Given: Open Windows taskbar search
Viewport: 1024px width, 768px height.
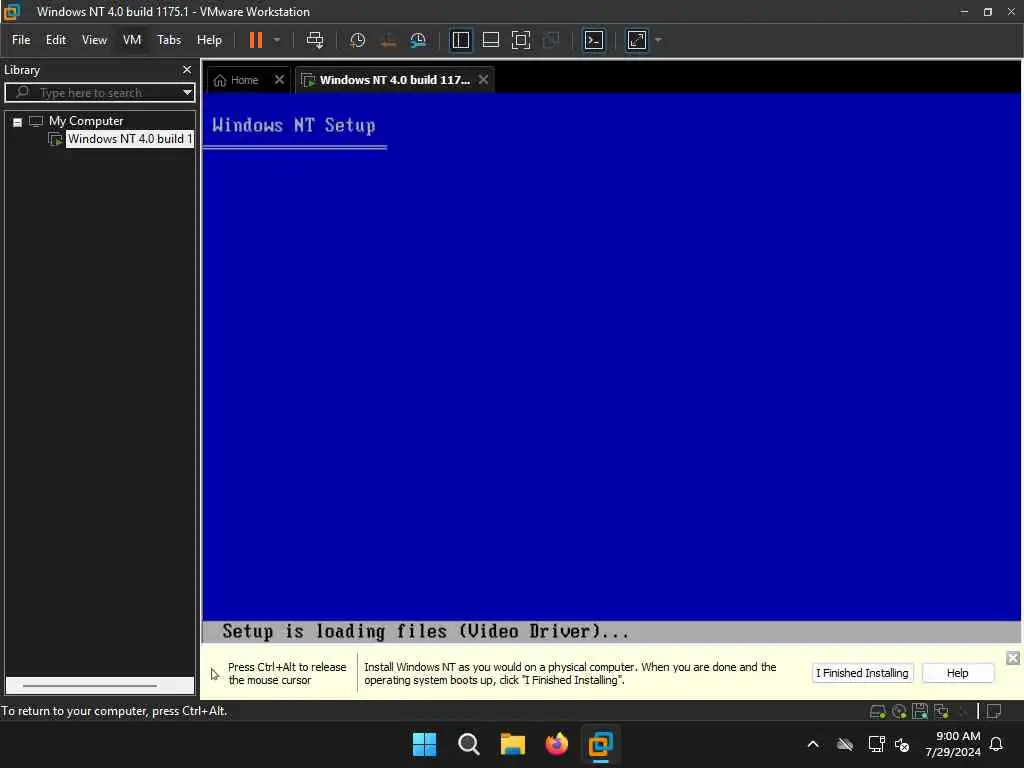Looking at the screenshot, I should (468, 744).
